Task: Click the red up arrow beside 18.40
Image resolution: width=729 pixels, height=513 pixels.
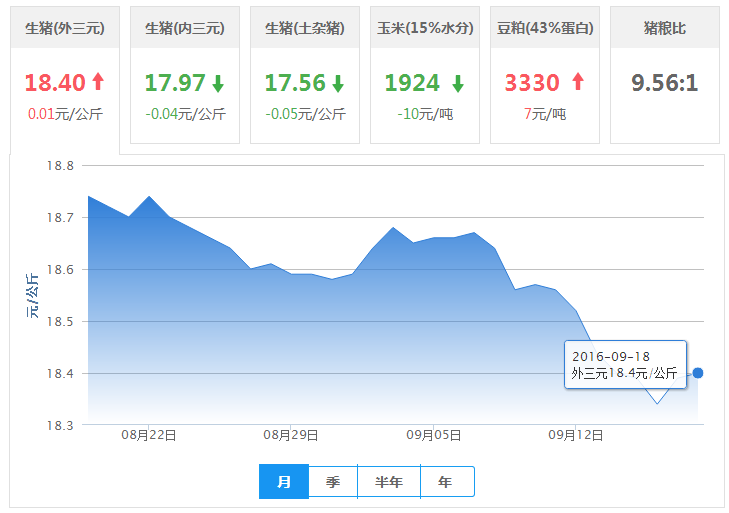Action: (98, 82)
